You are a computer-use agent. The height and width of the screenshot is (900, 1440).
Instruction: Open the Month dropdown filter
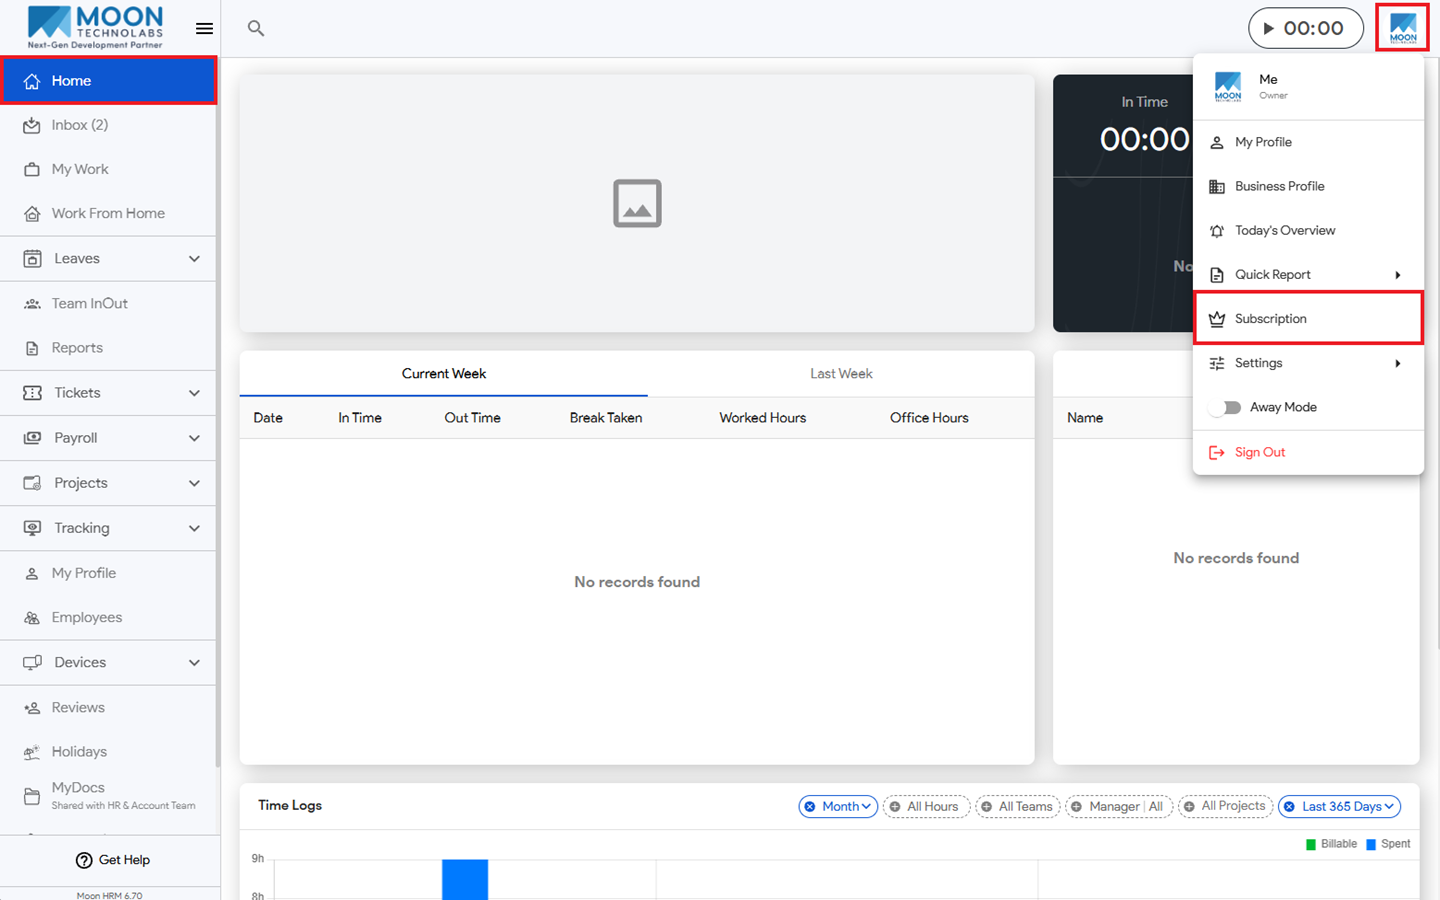coord(838,806)
